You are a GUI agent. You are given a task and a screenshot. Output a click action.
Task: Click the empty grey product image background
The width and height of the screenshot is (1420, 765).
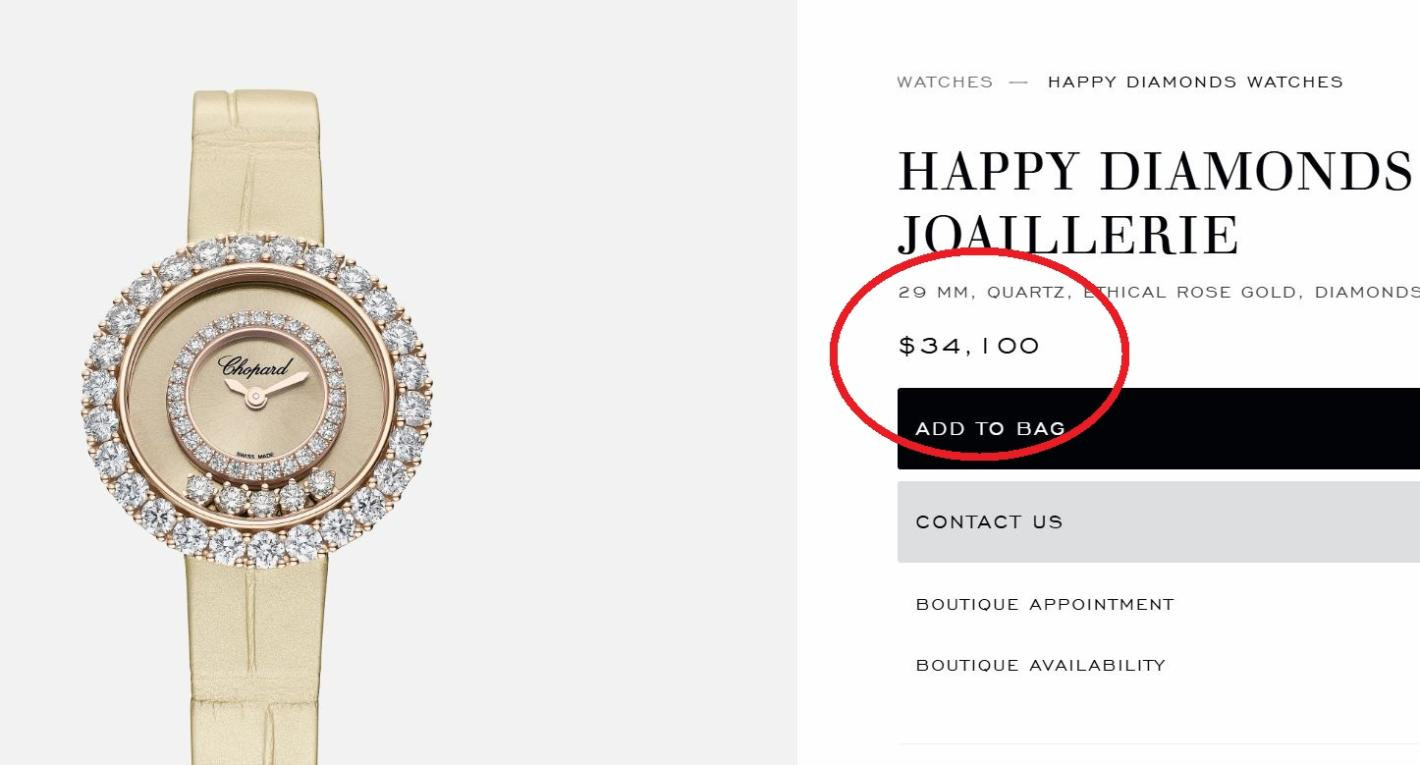[600, 400]
